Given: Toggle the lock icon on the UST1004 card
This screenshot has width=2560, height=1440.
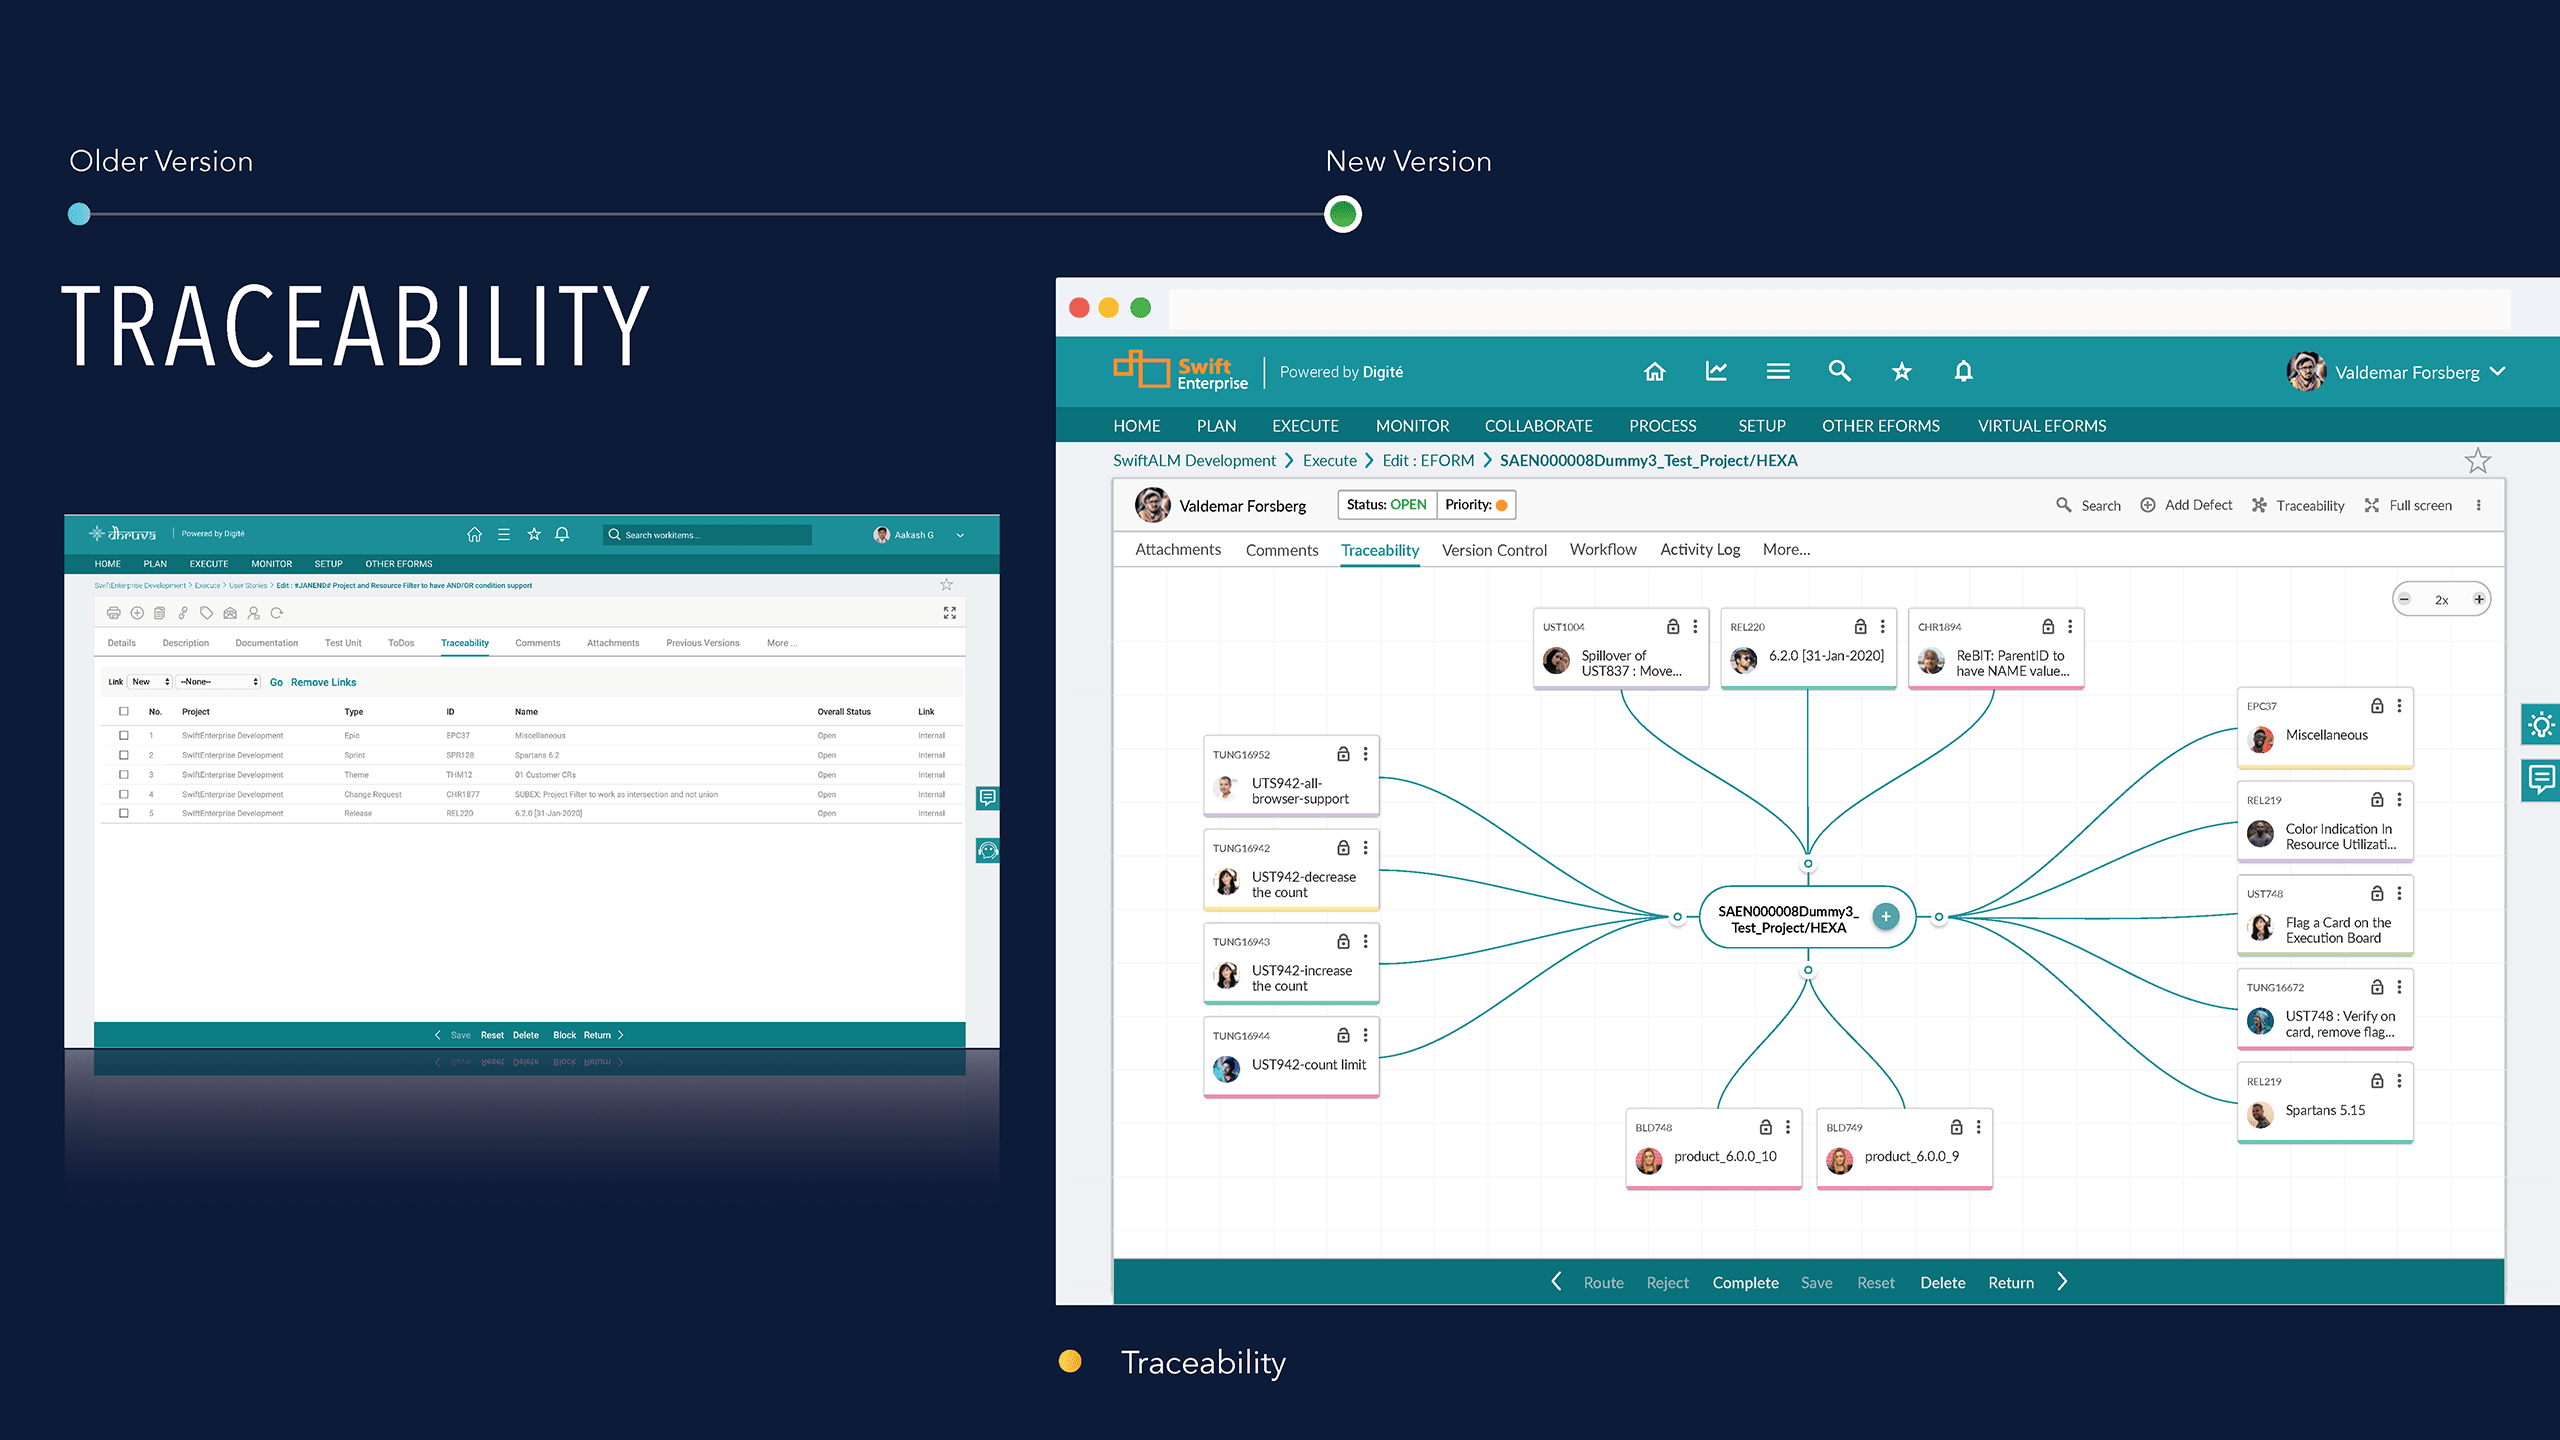Looking at the screenshot, I should coord(1671,626).
